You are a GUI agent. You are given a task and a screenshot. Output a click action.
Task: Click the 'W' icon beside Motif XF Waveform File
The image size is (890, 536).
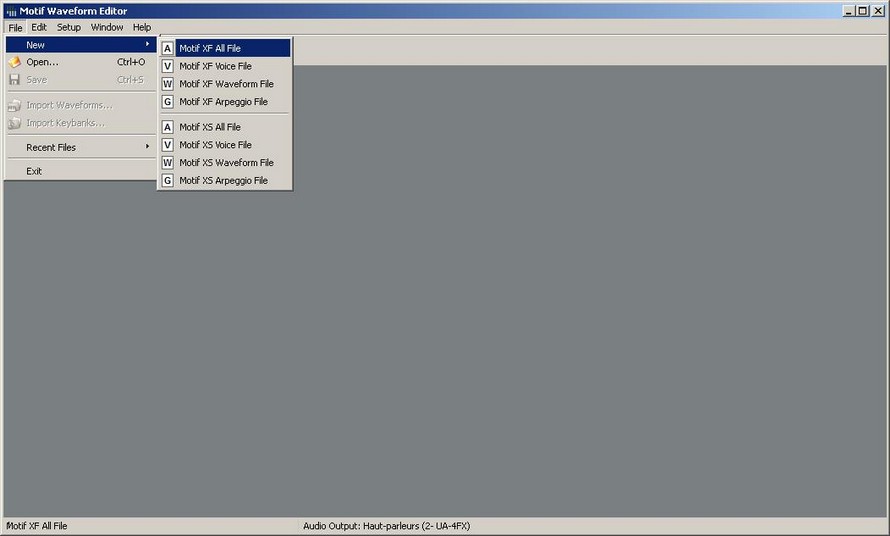168,84
